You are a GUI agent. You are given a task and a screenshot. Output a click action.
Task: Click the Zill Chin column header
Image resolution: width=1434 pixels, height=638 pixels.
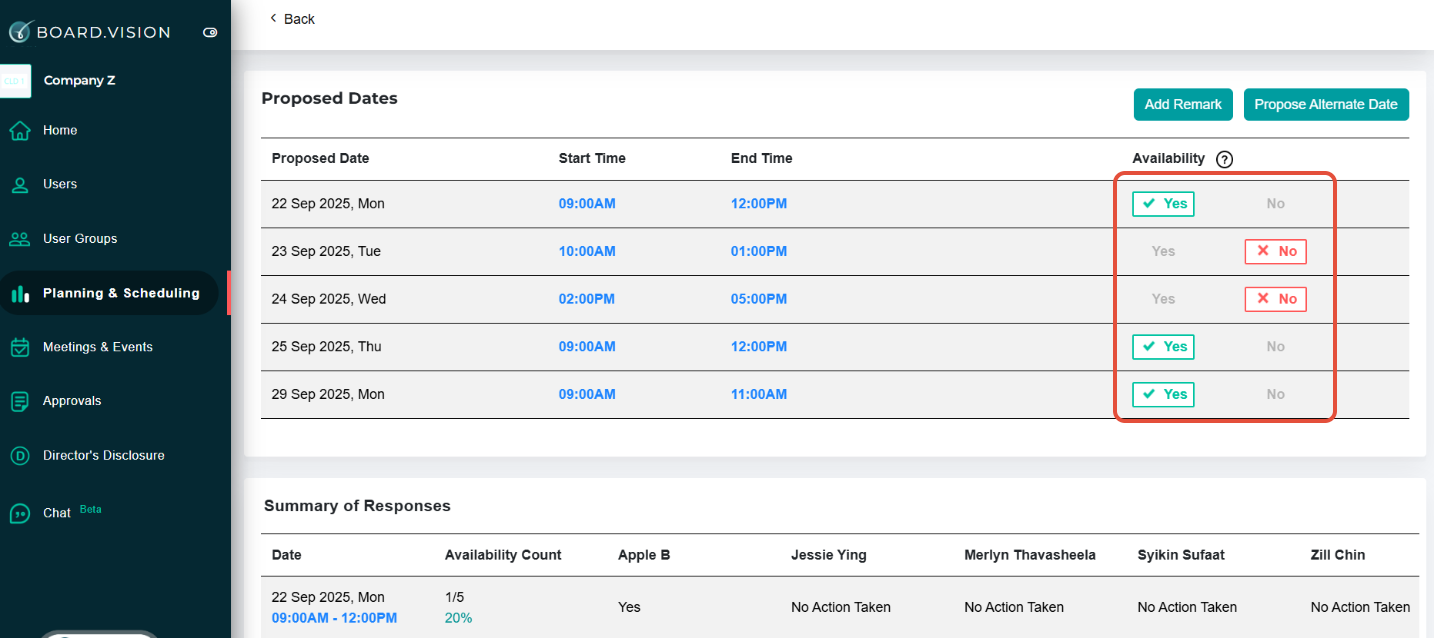point(1338,555)
